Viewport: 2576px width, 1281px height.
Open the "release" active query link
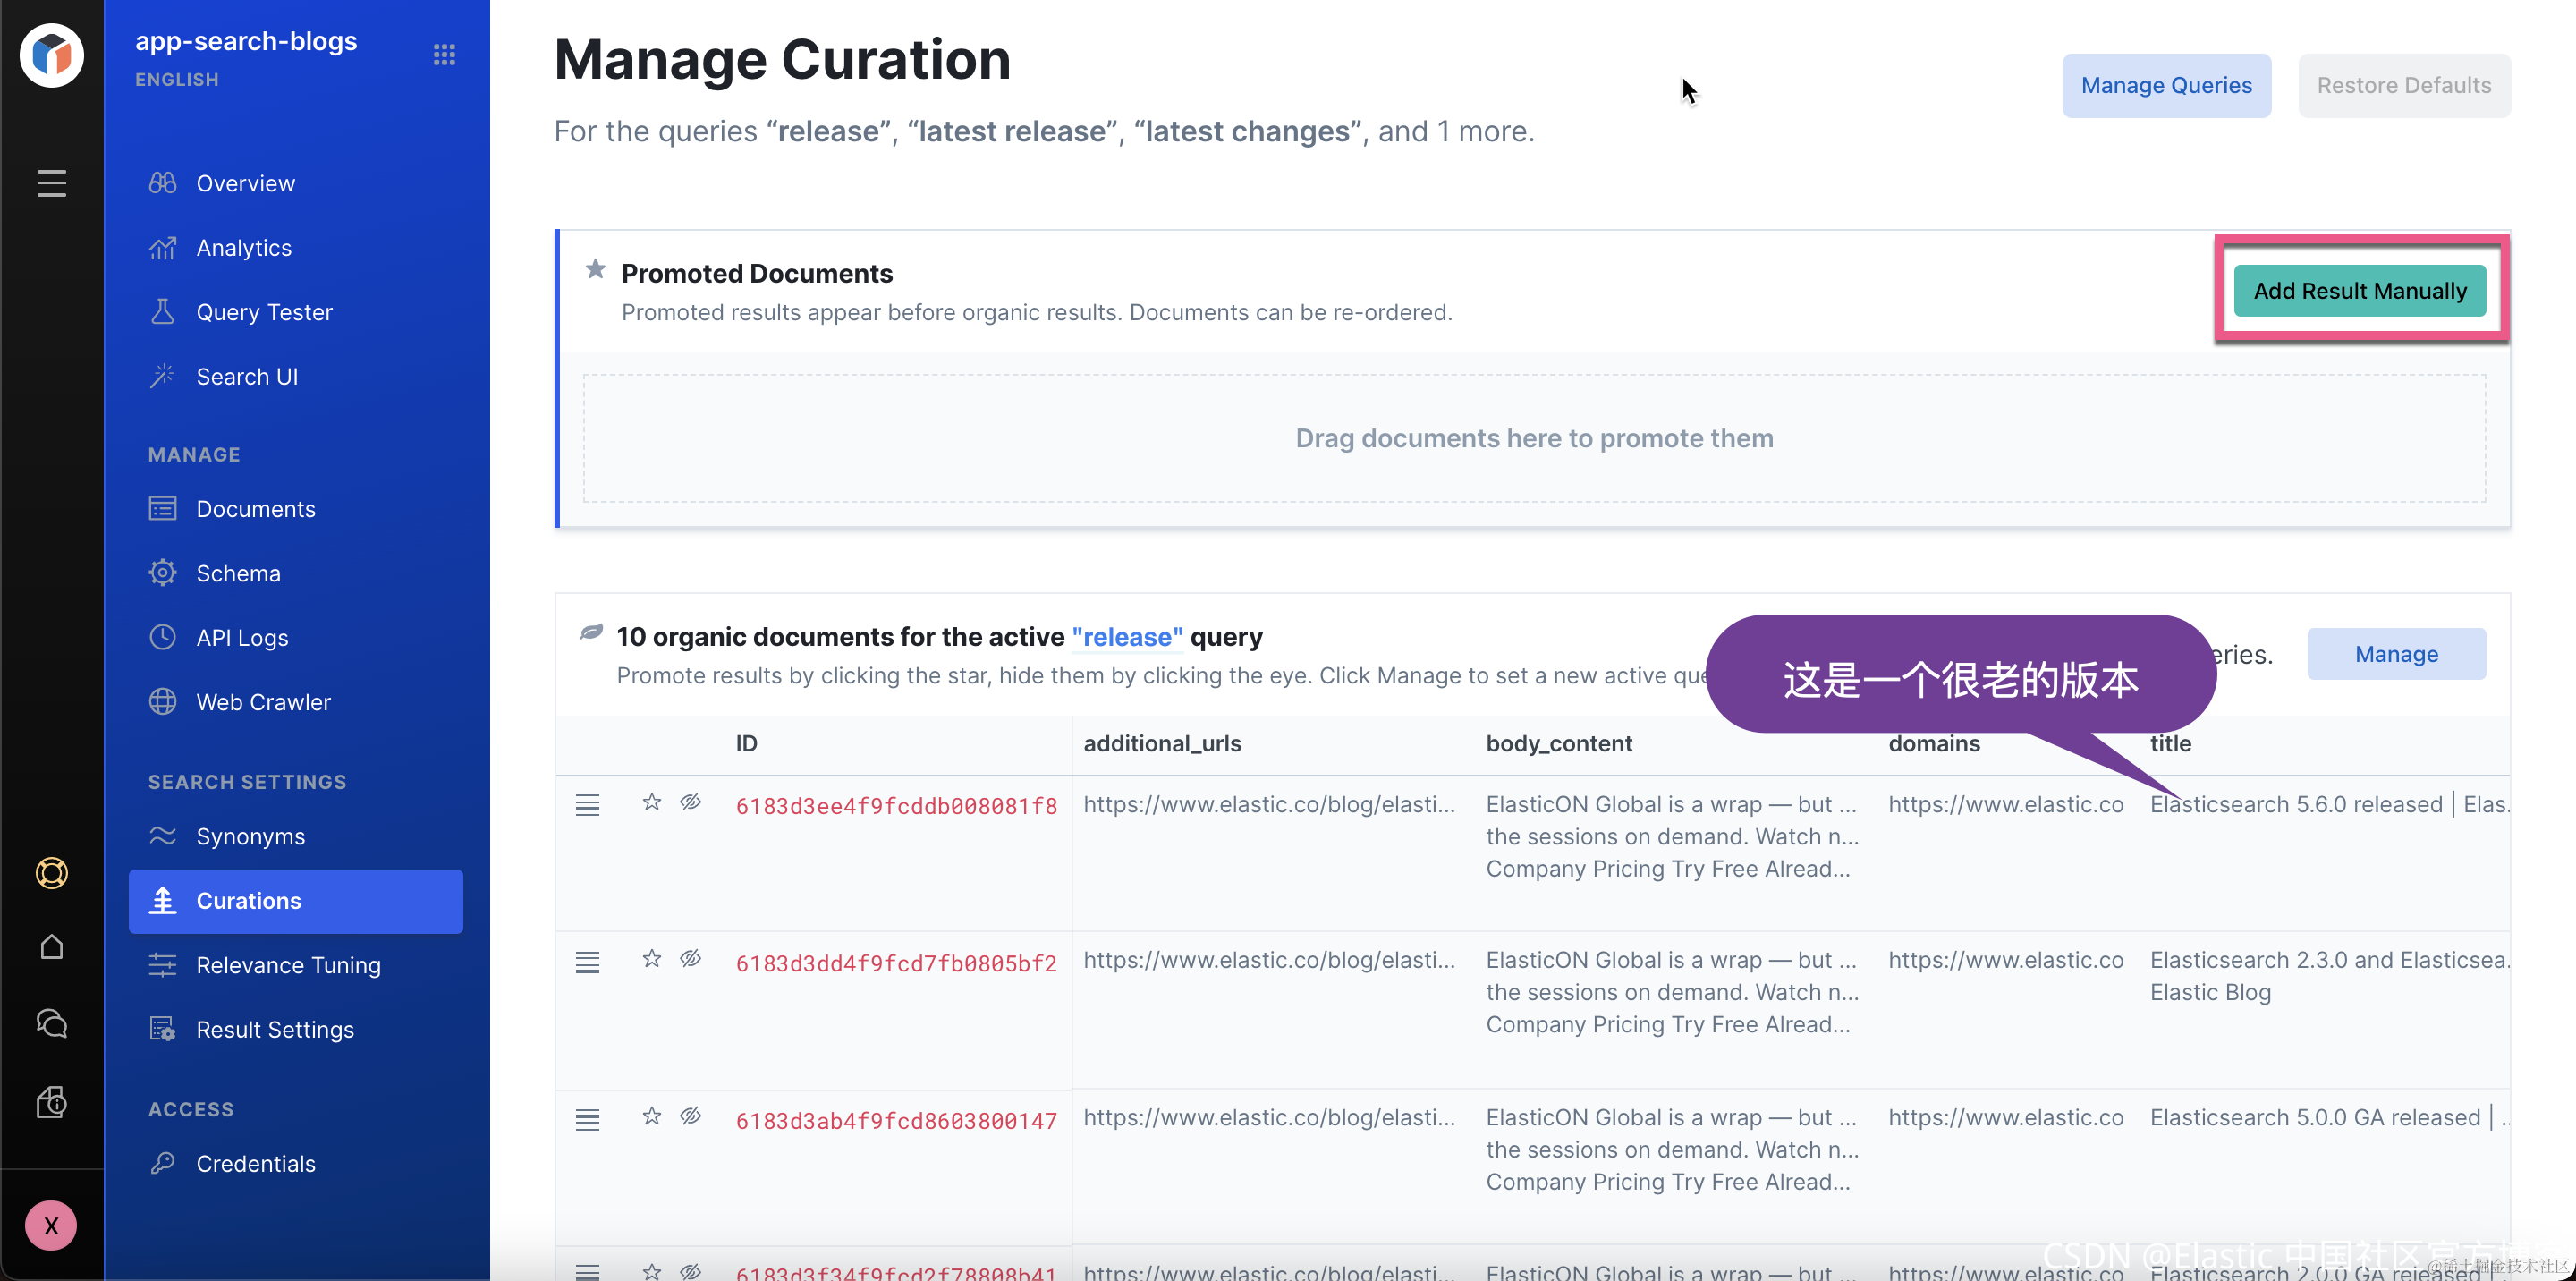(1127, 637)
